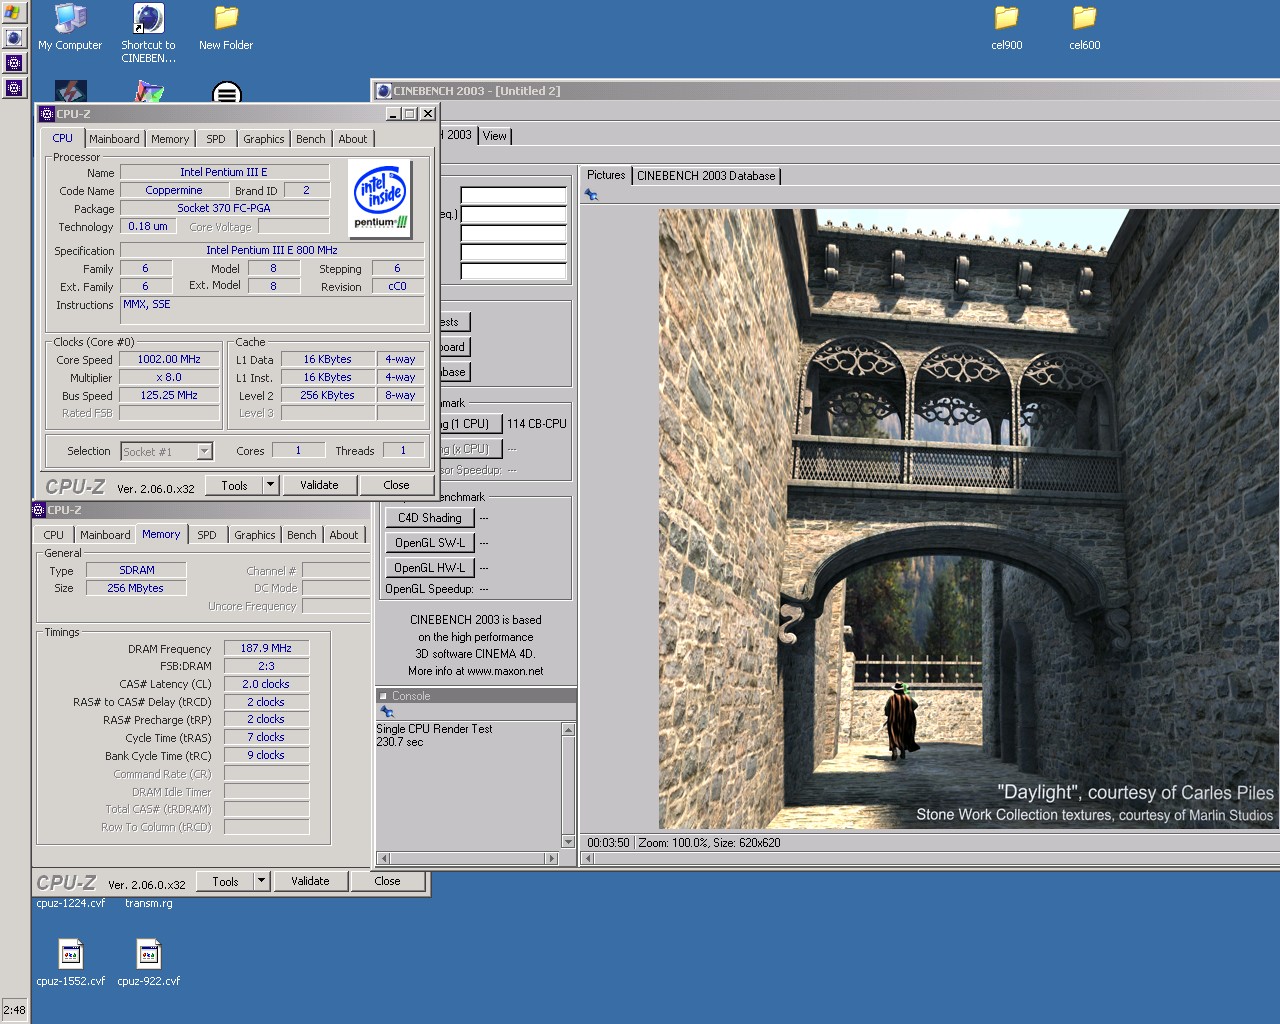Switch to Mainboard tab in CPU-Z processor window
Image resolution: width=1280 pixels, height=1024 pixels.
[114, 139]
